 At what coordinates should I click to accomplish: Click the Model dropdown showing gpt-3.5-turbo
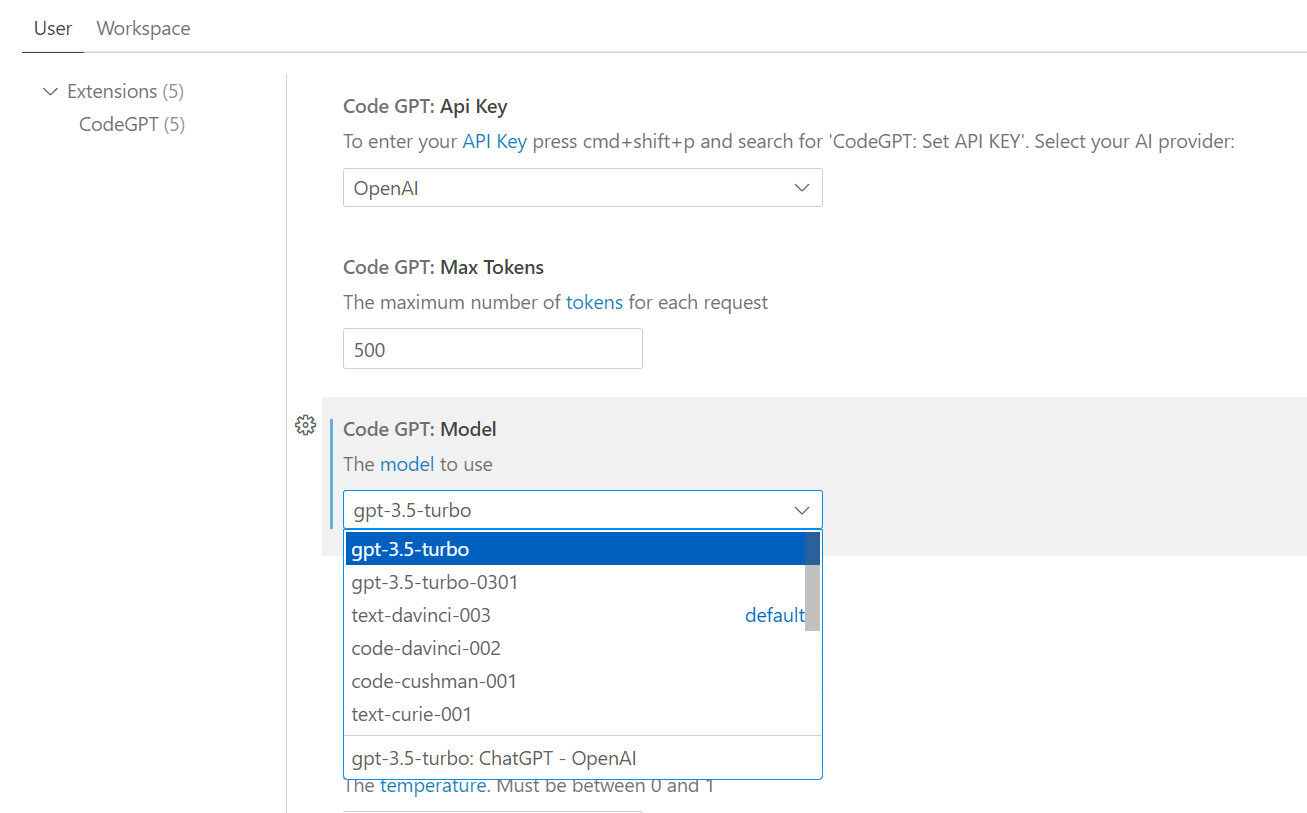coord(582,510)
